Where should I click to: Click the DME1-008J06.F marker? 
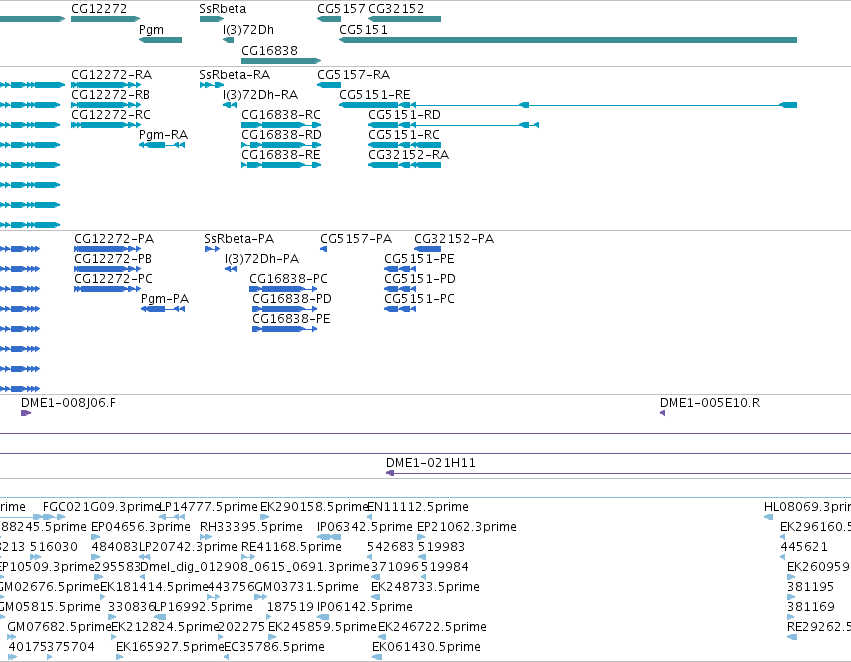click(26, 413)
